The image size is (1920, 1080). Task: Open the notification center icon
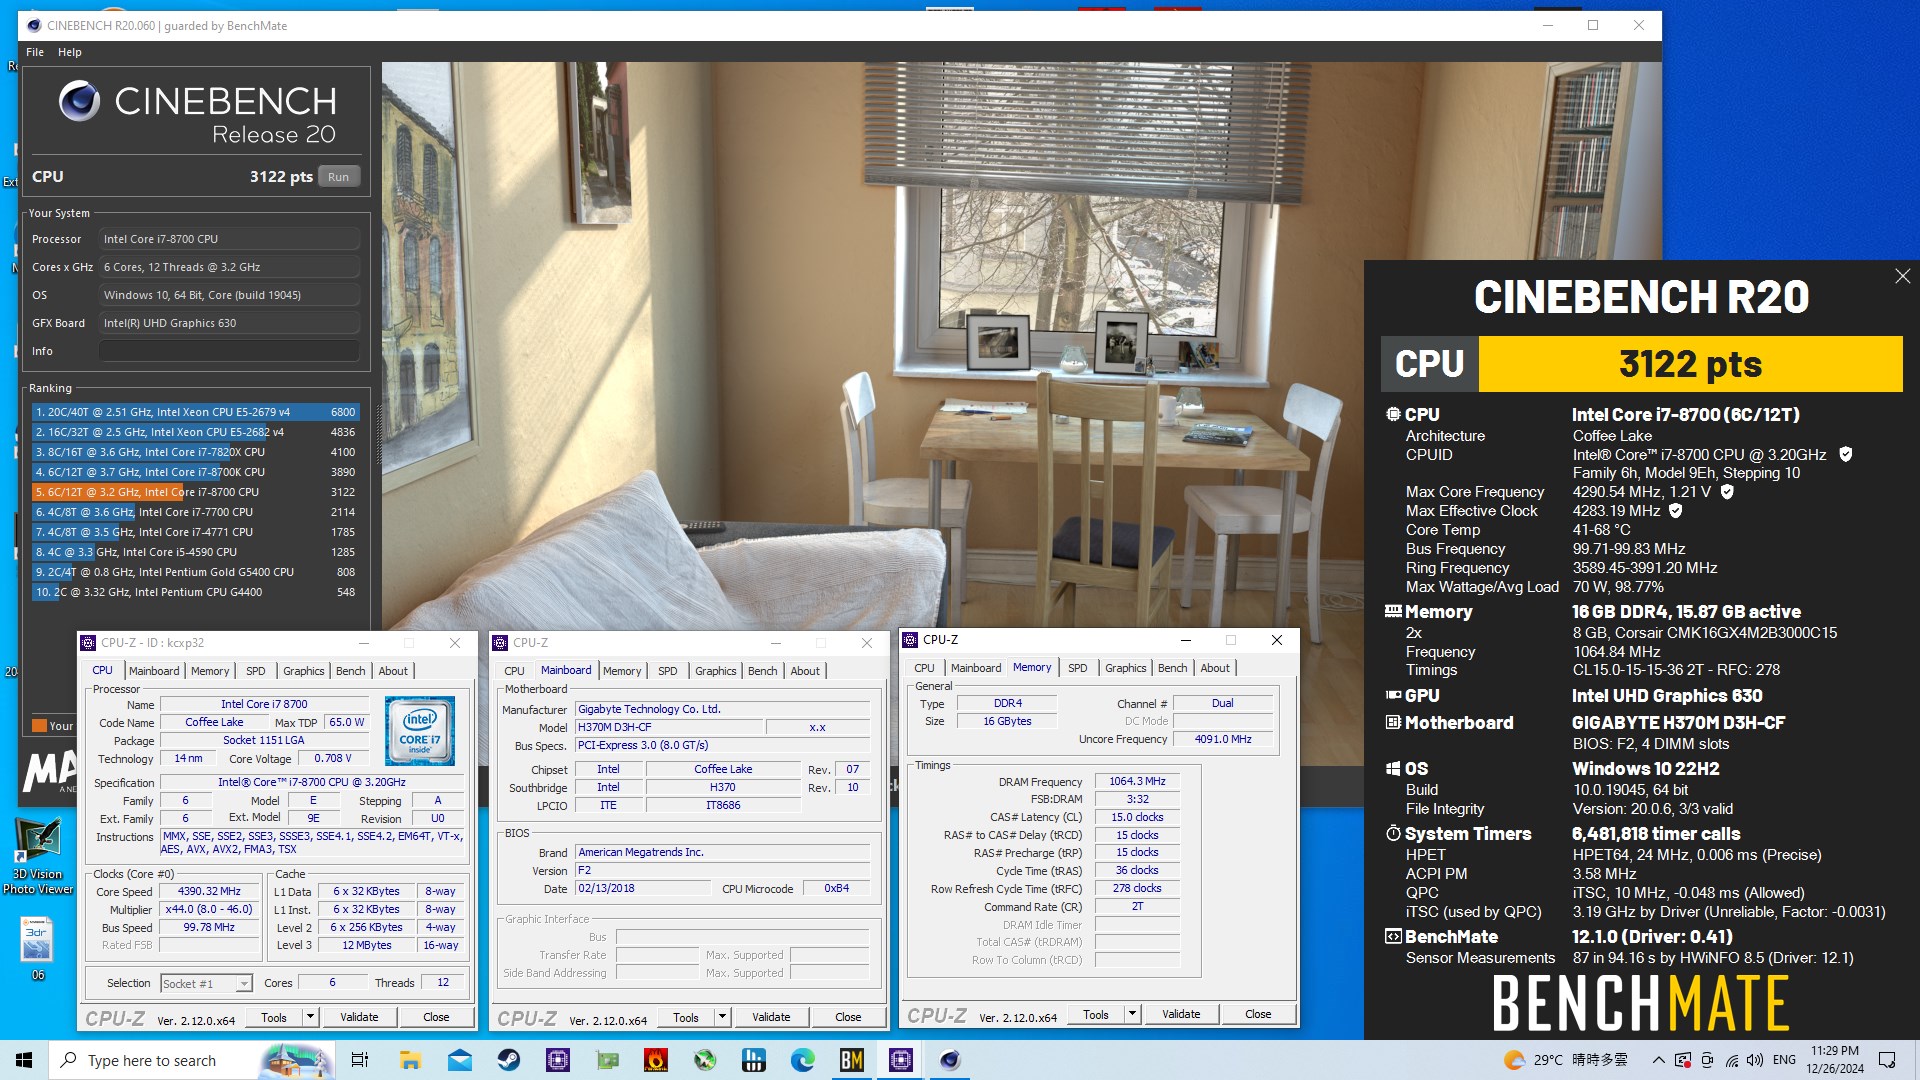1887,1060
